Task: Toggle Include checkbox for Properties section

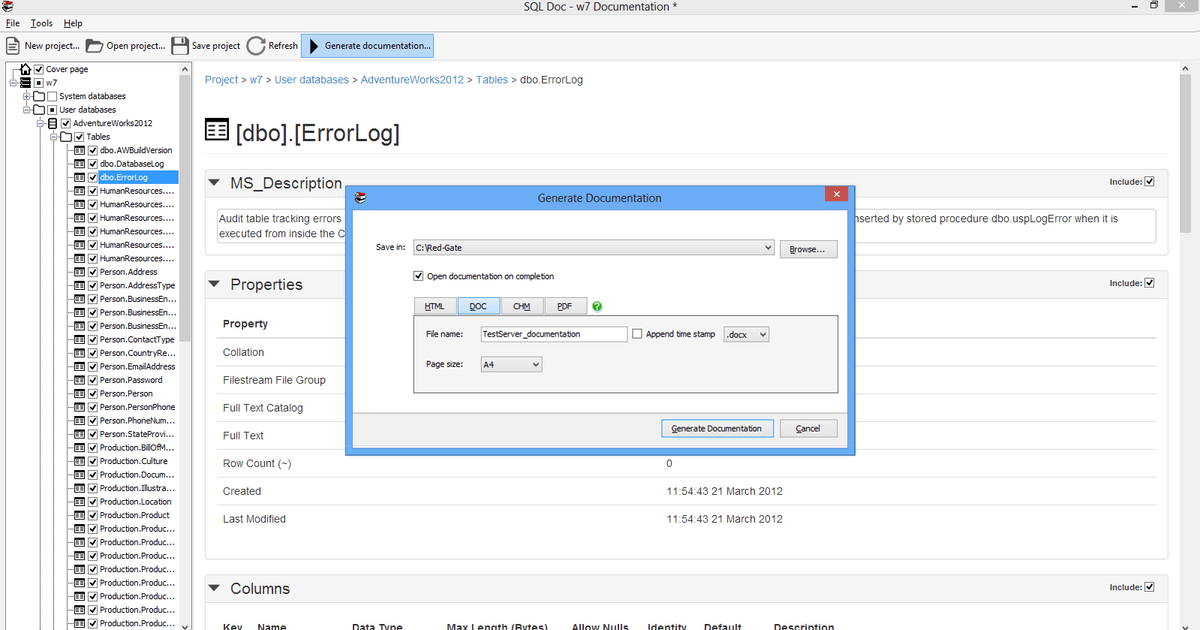Action: tap(1149, 283)
